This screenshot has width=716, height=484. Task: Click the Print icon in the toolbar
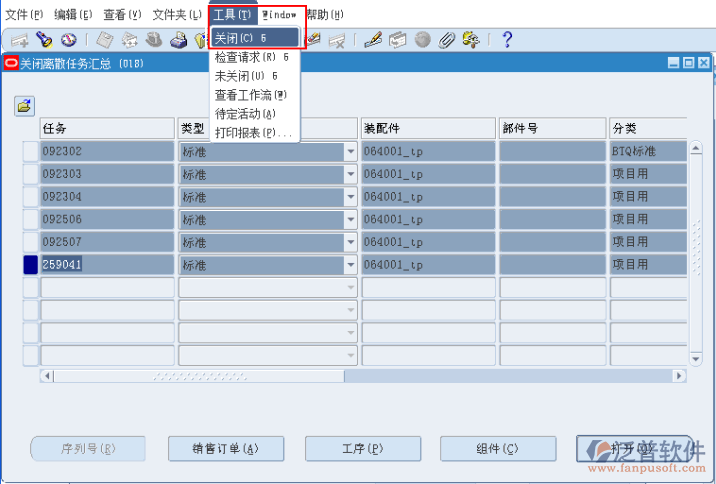click(x=179, y=40)
